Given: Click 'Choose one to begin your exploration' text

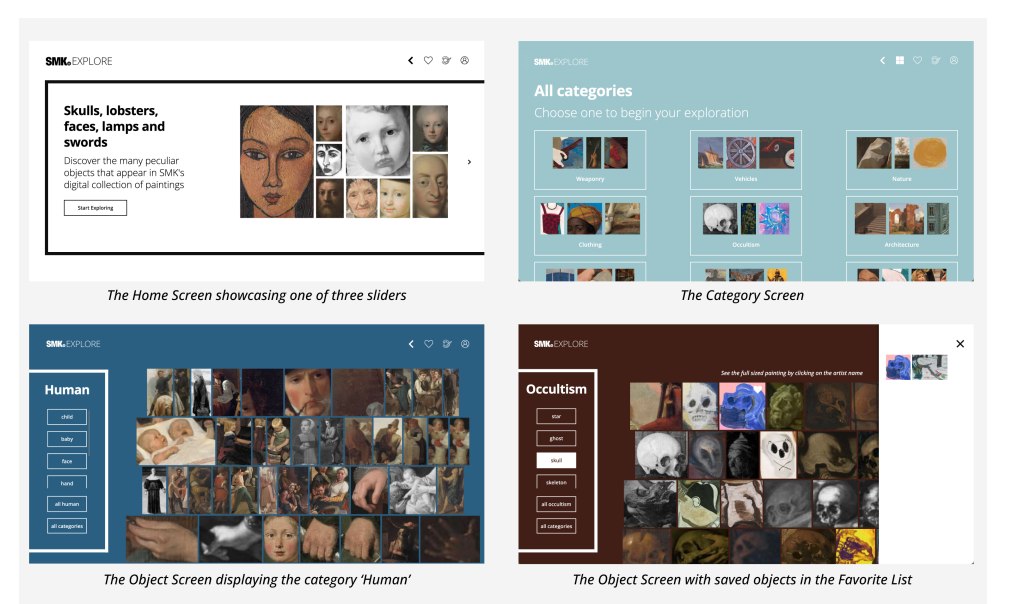Looking at the screenshot, I should coord(641,113).
